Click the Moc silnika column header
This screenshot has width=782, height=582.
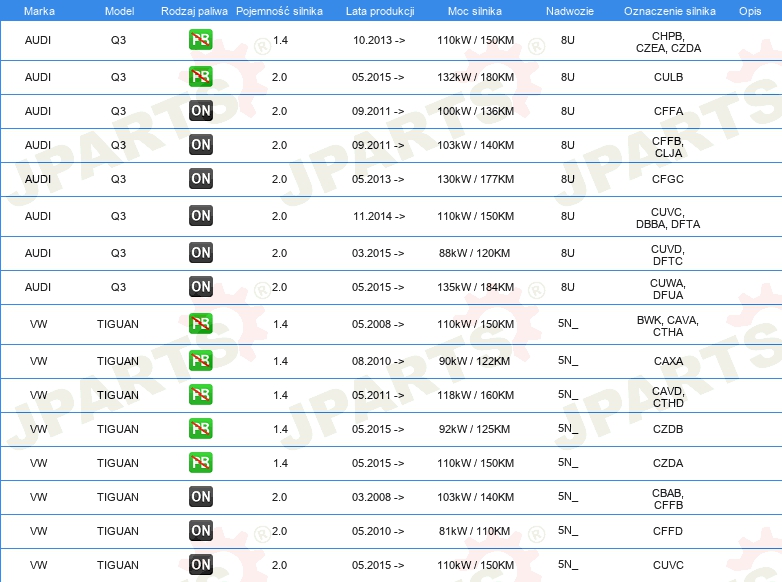click(x=475, y=11)
